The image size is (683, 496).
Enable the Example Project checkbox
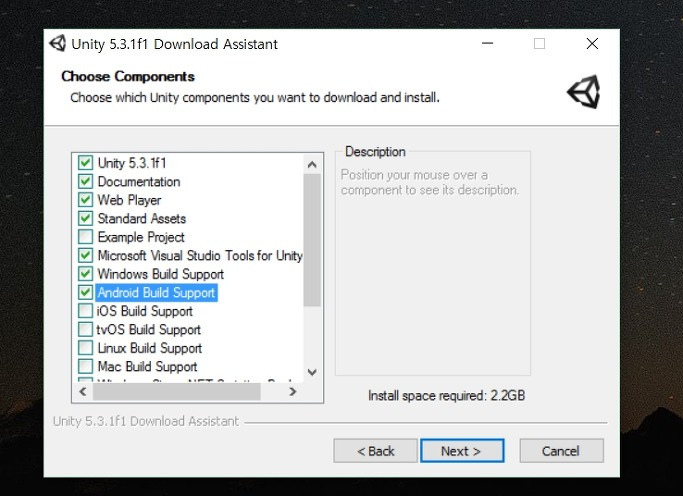[85, 237]
